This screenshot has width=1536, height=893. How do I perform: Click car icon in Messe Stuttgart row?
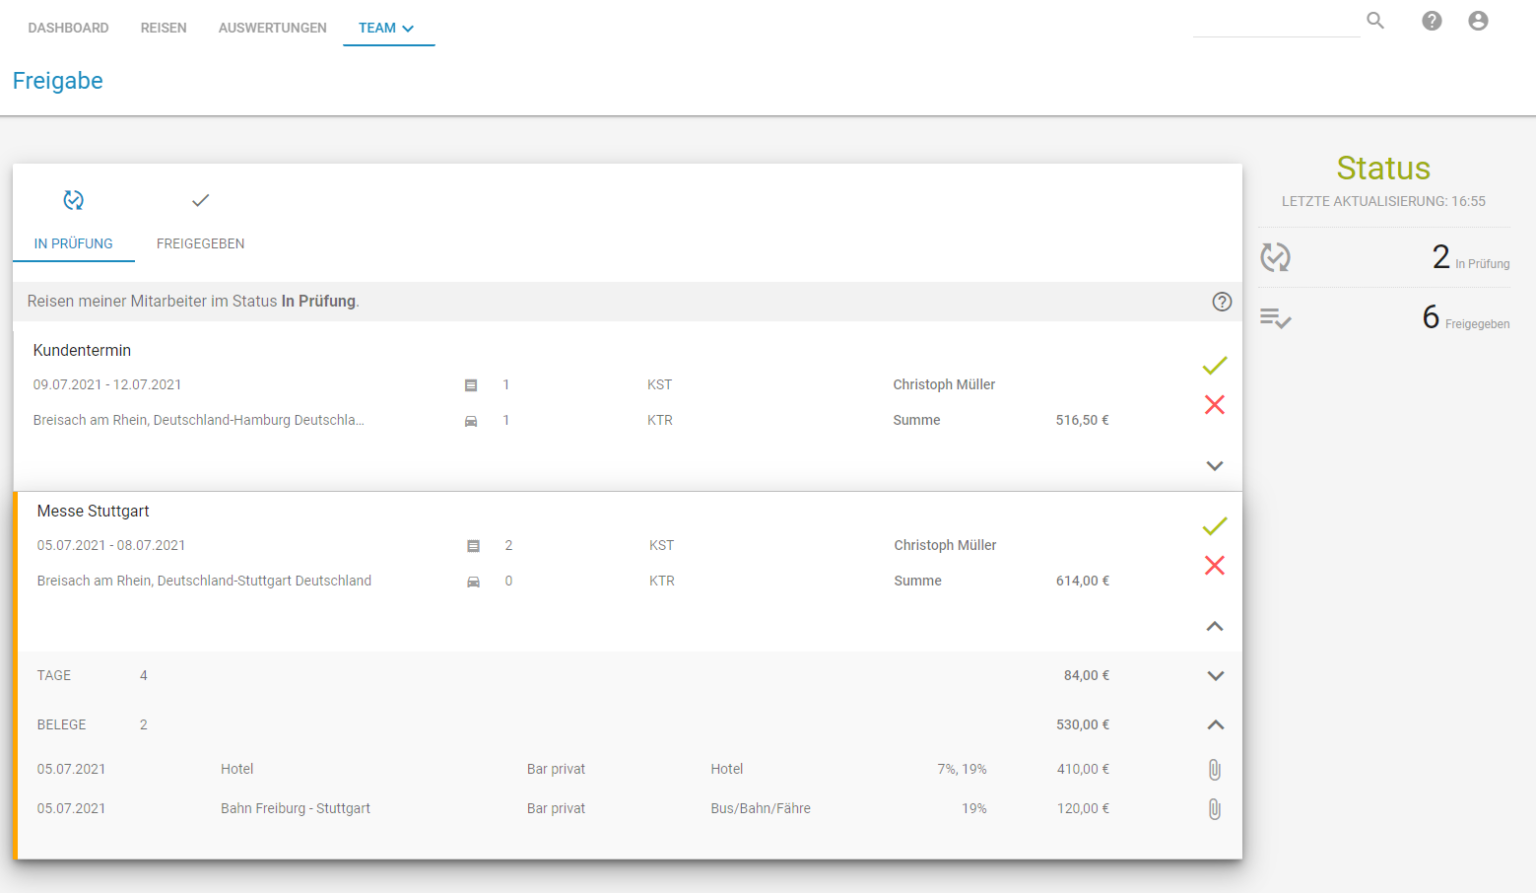click(x=473, y=582)
